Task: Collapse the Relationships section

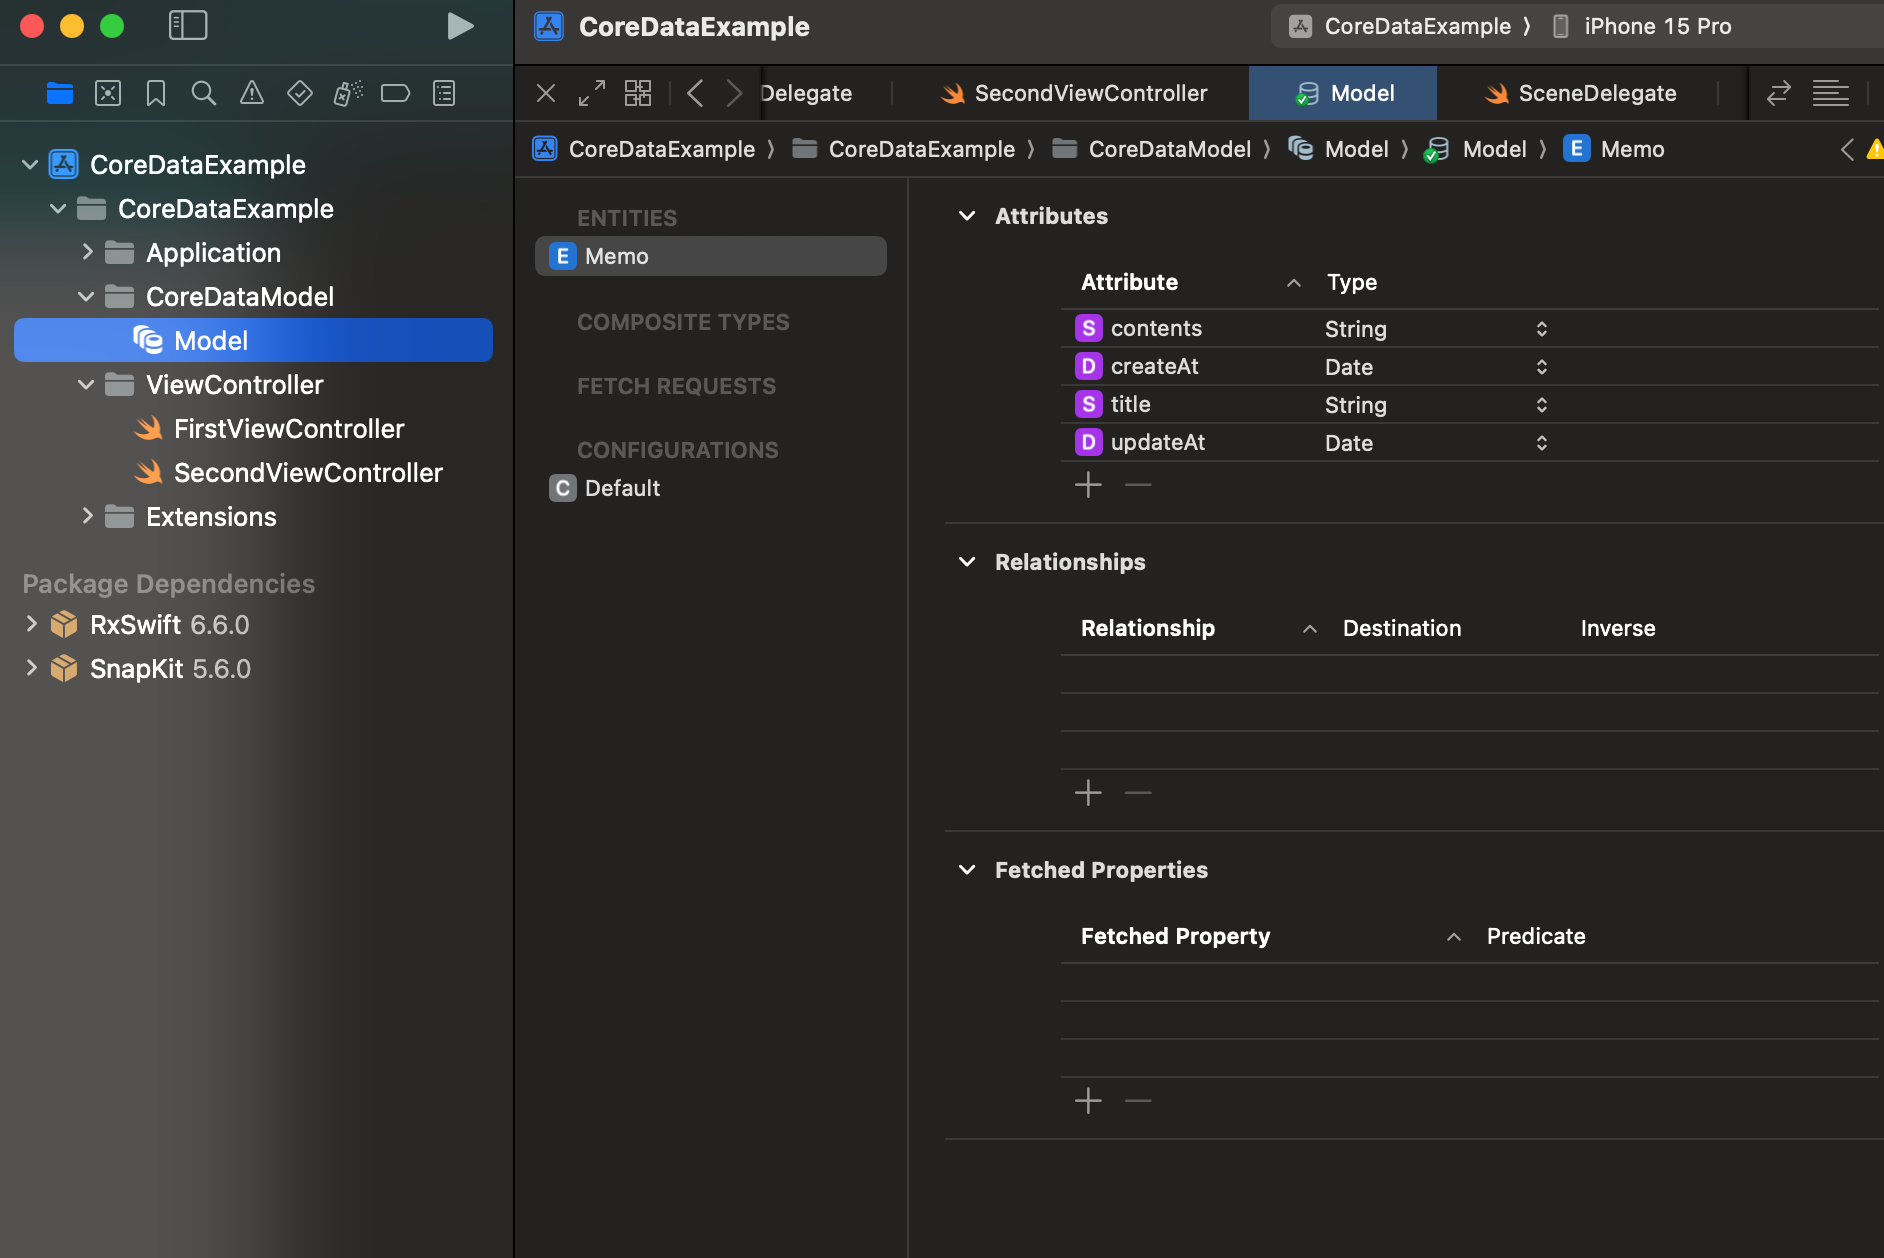Action: (x=967, y=562)
